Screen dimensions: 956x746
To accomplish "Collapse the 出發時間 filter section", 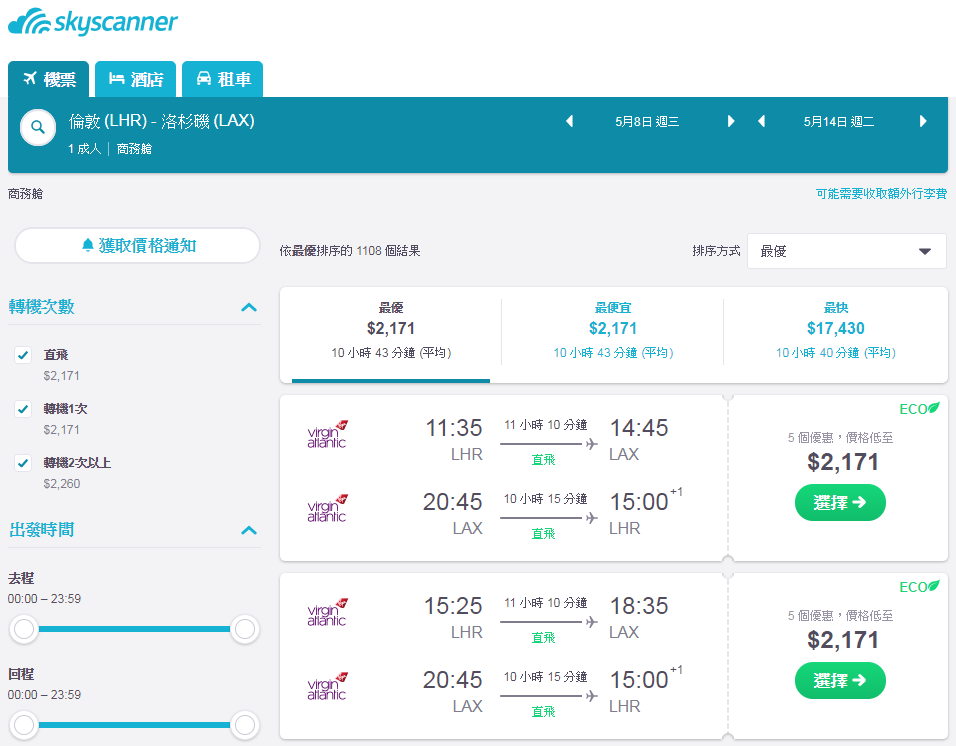I will [x=249, y=530].
